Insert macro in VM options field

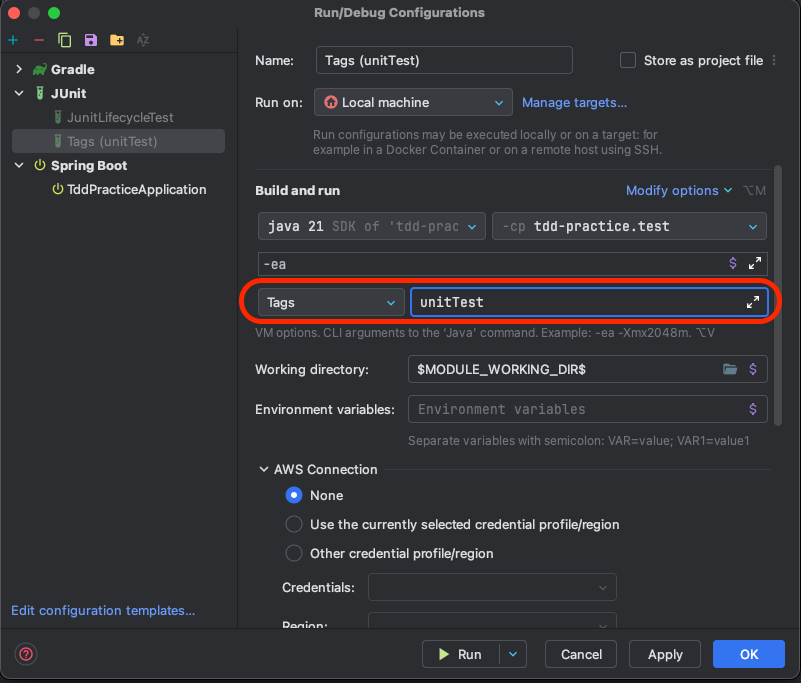point(733,264)
